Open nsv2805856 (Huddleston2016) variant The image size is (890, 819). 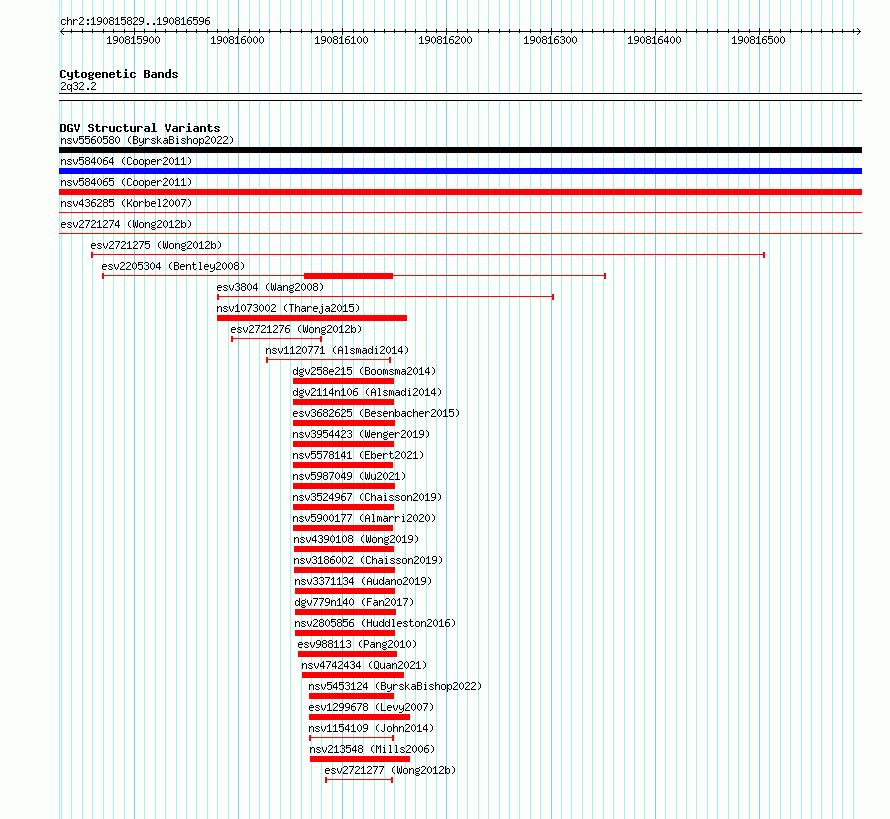tap(375, 623)
